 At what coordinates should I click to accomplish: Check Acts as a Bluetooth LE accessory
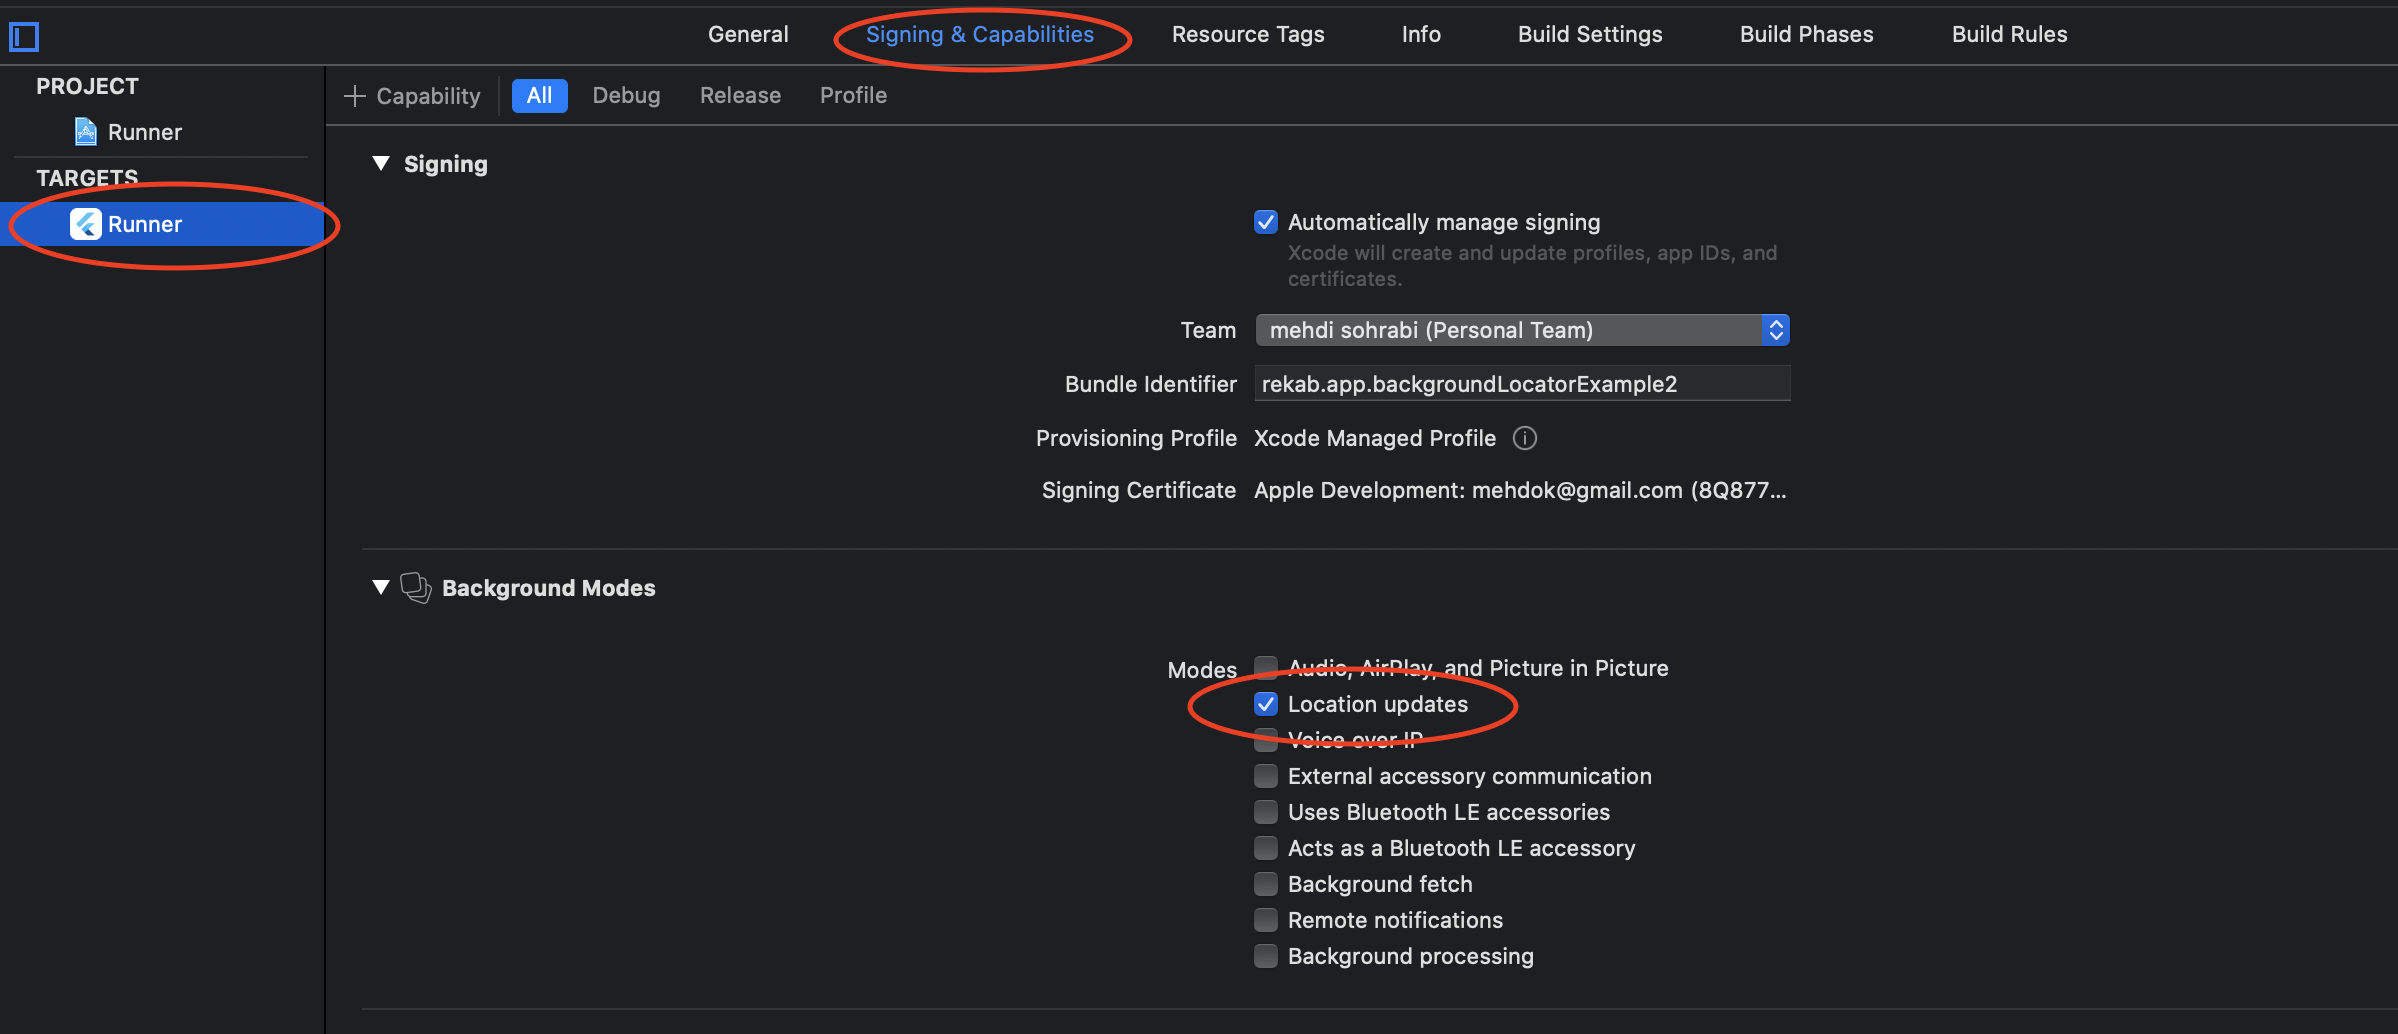click(x=1266, y=848)
